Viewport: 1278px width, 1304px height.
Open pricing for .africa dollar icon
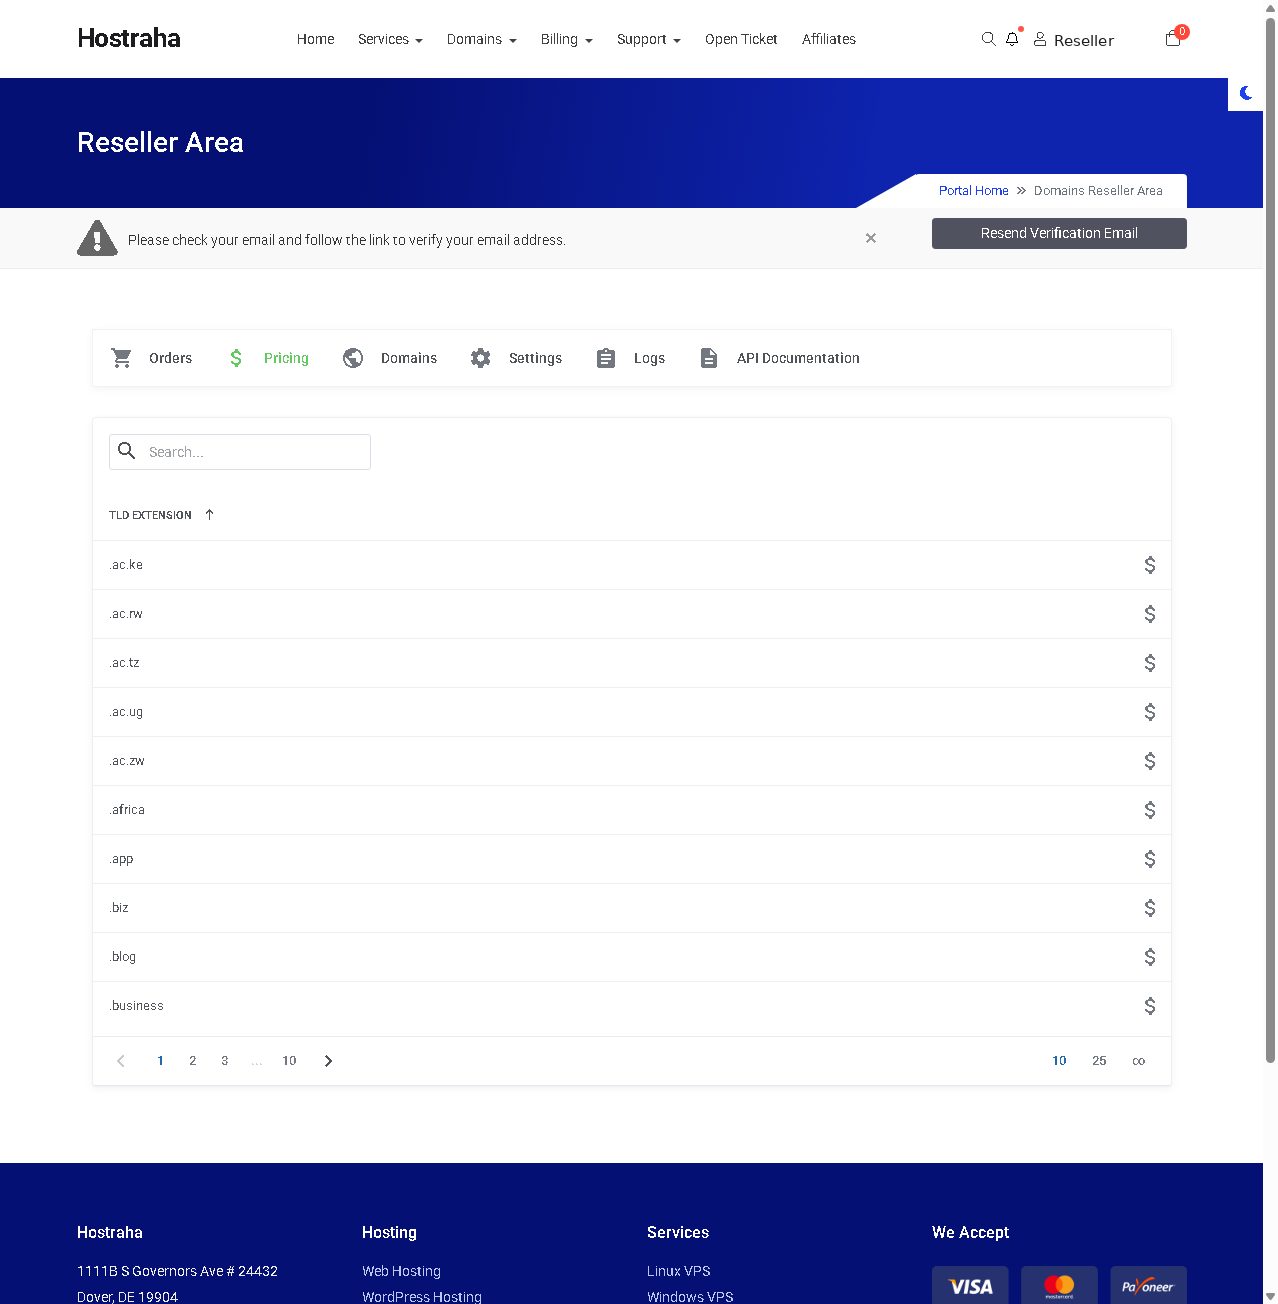point(1150,810)
